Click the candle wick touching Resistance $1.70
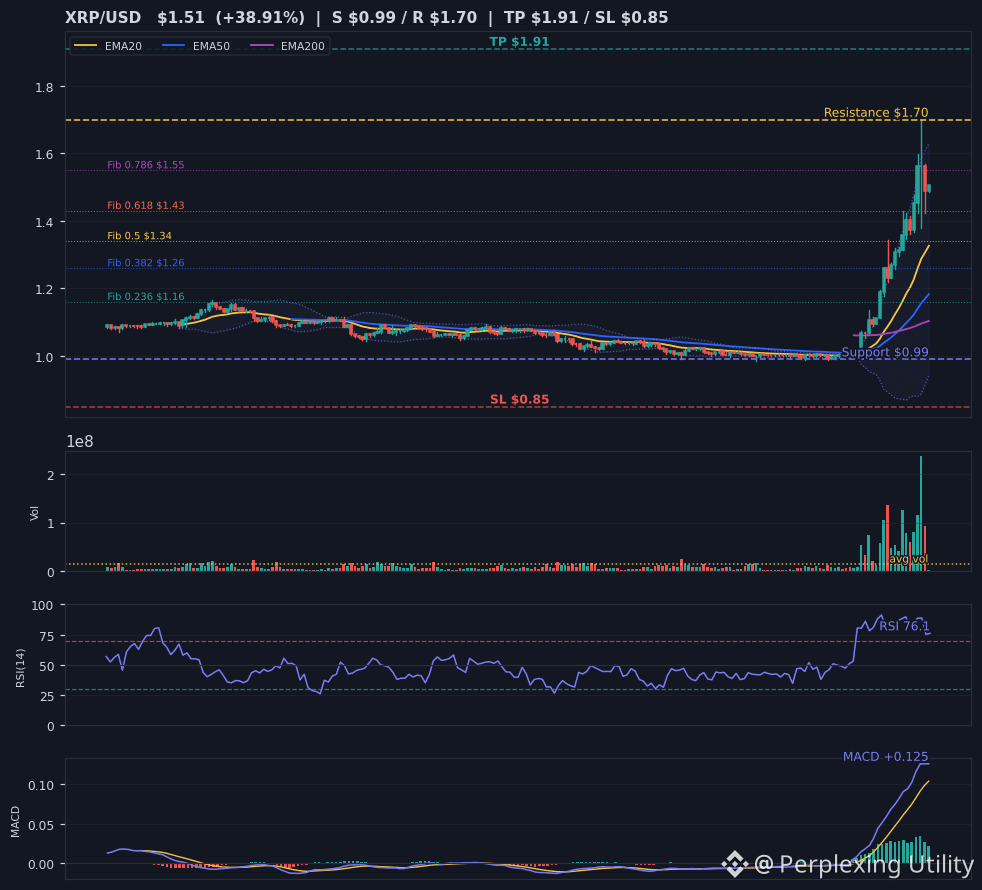The height and width of the screenshot is (890, 982). 921,141
